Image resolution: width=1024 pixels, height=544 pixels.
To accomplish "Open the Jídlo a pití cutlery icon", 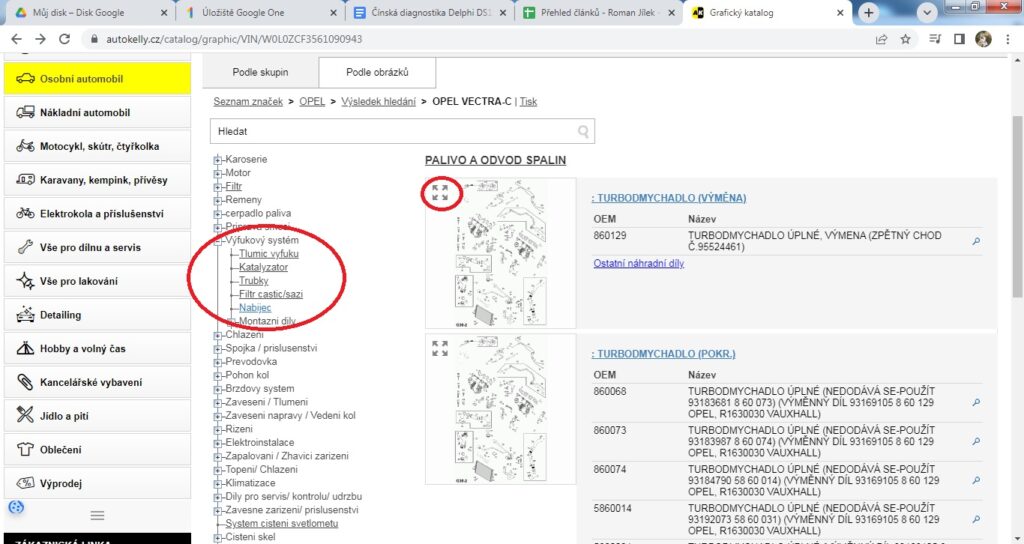I will pyautogui.click(x=25, y=415).
